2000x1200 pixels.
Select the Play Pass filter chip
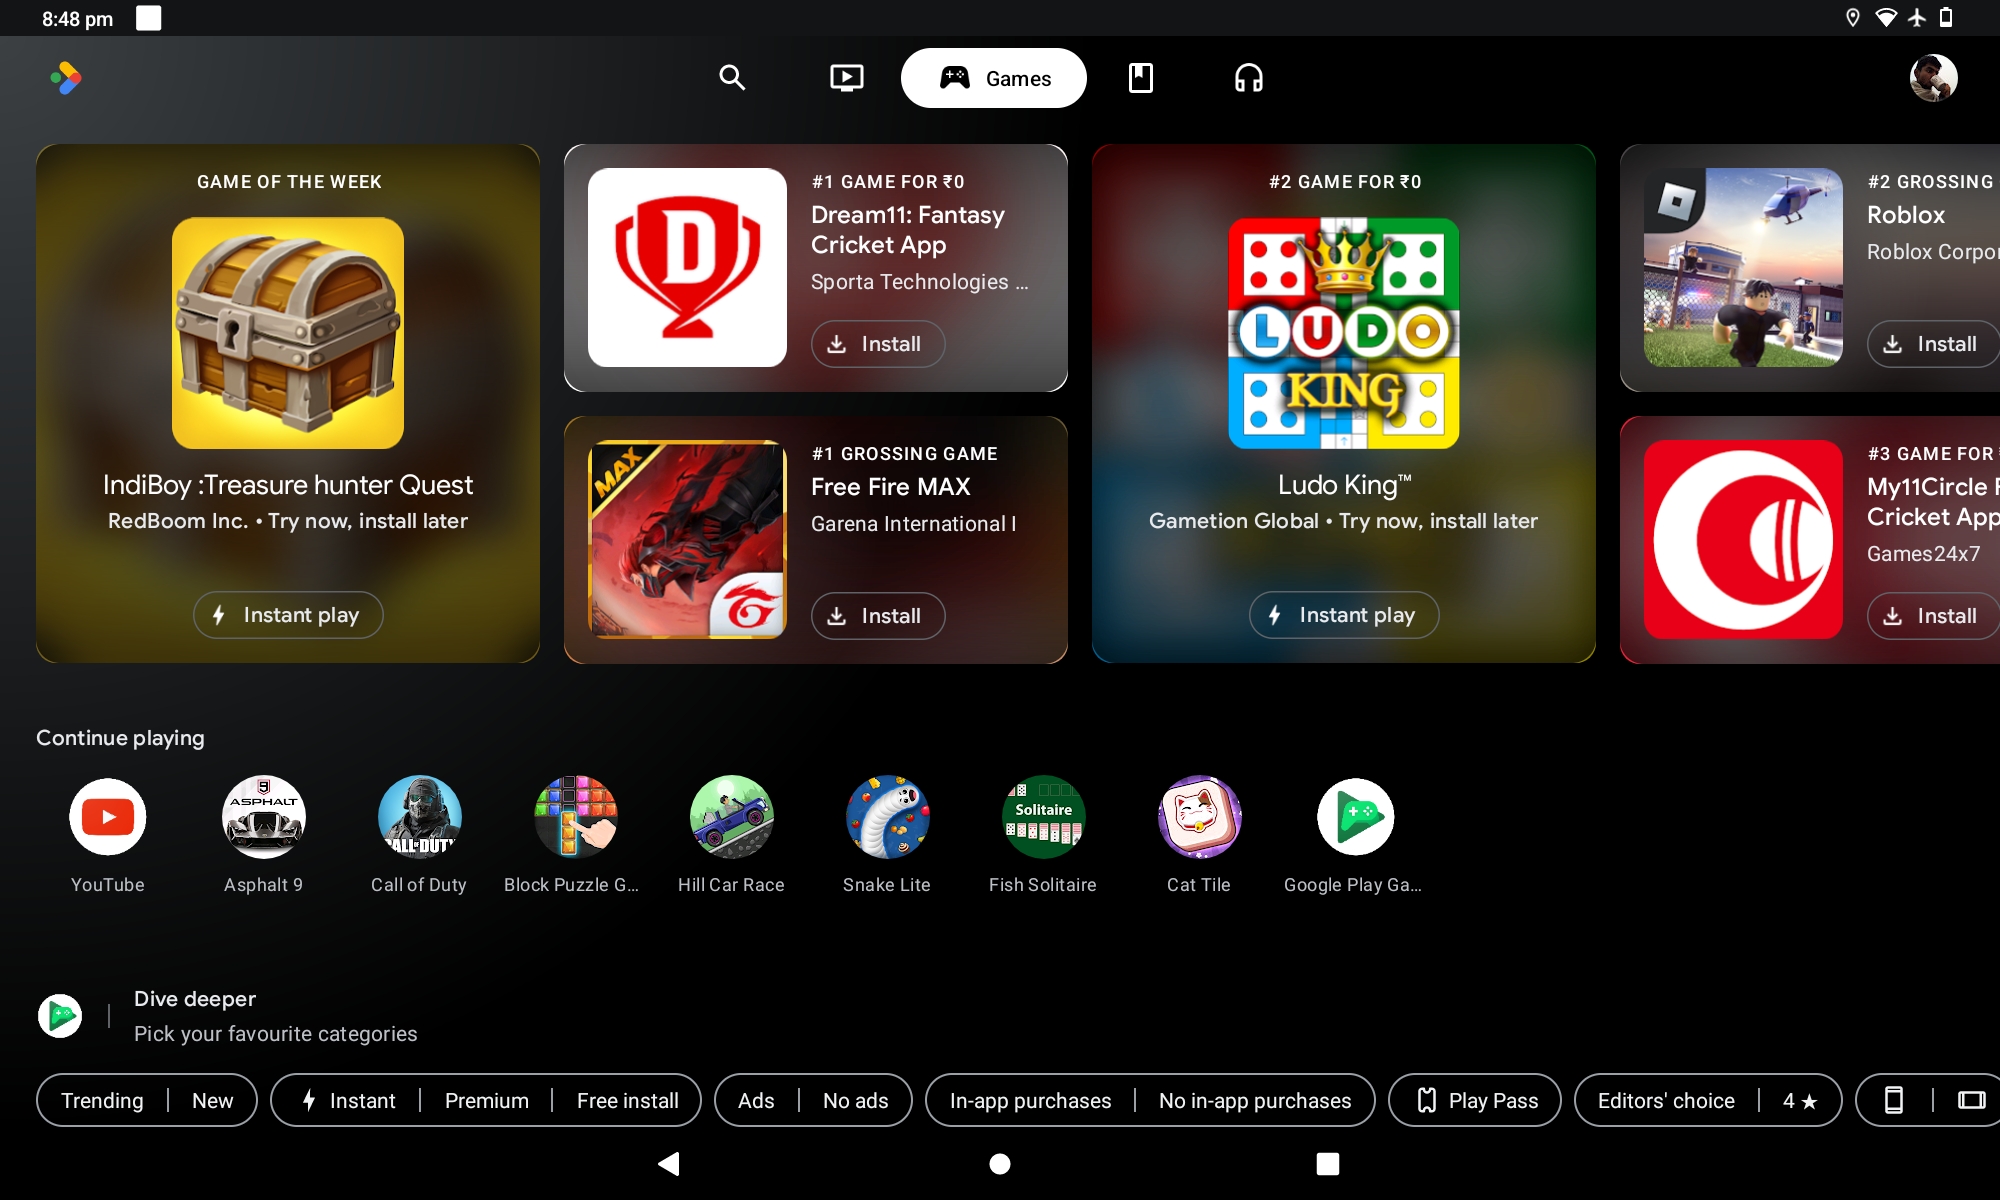(1475, 1100)
